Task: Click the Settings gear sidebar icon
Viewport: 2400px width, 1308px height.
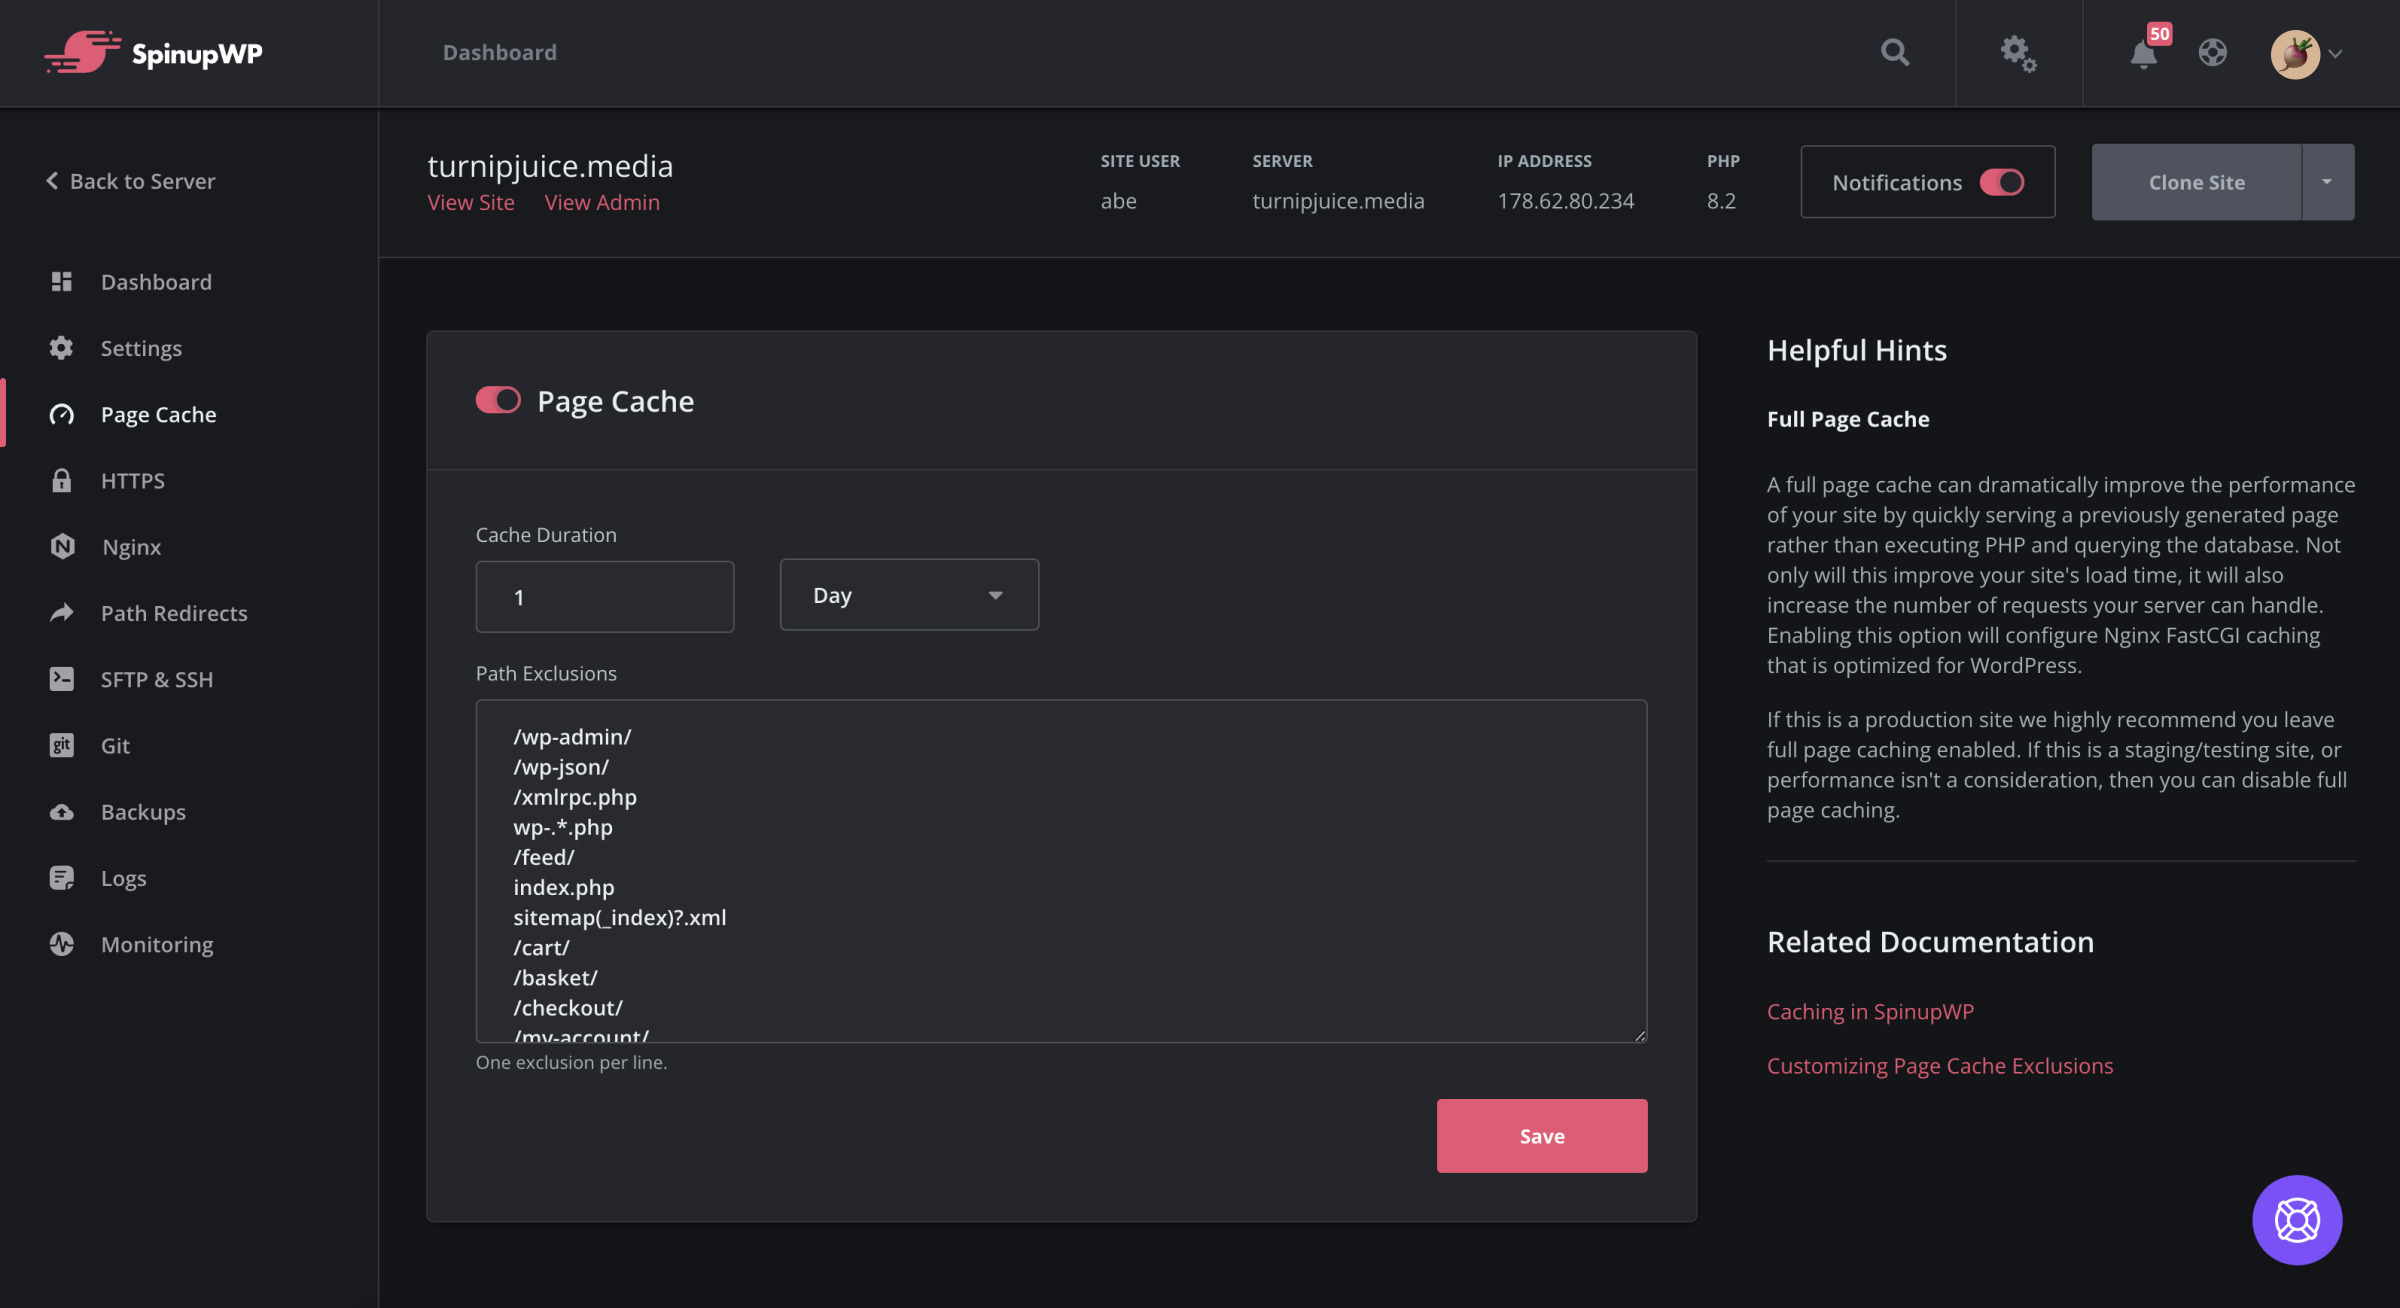Action: pyautogui.click(x=62, y=348)
